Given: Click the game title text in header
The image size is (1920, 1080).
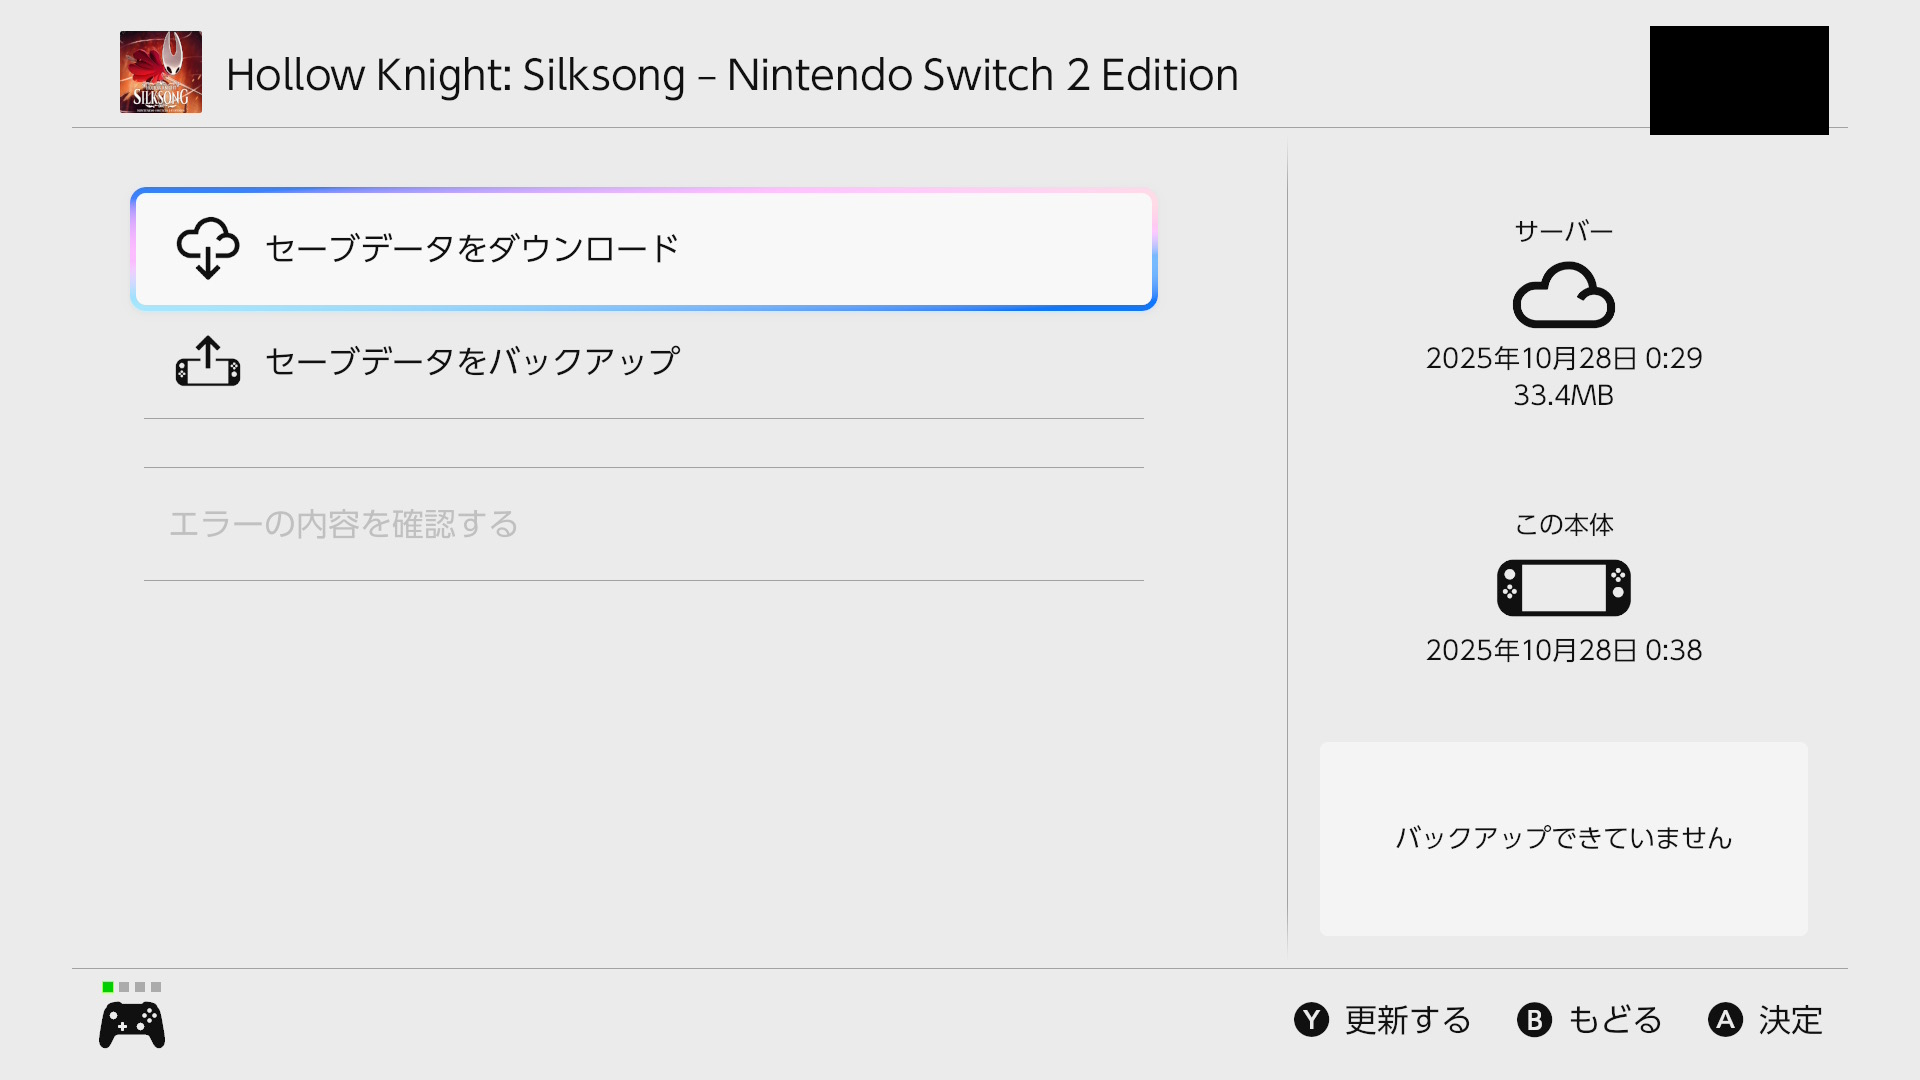Looking at the screenshot, I should point(732,75).
